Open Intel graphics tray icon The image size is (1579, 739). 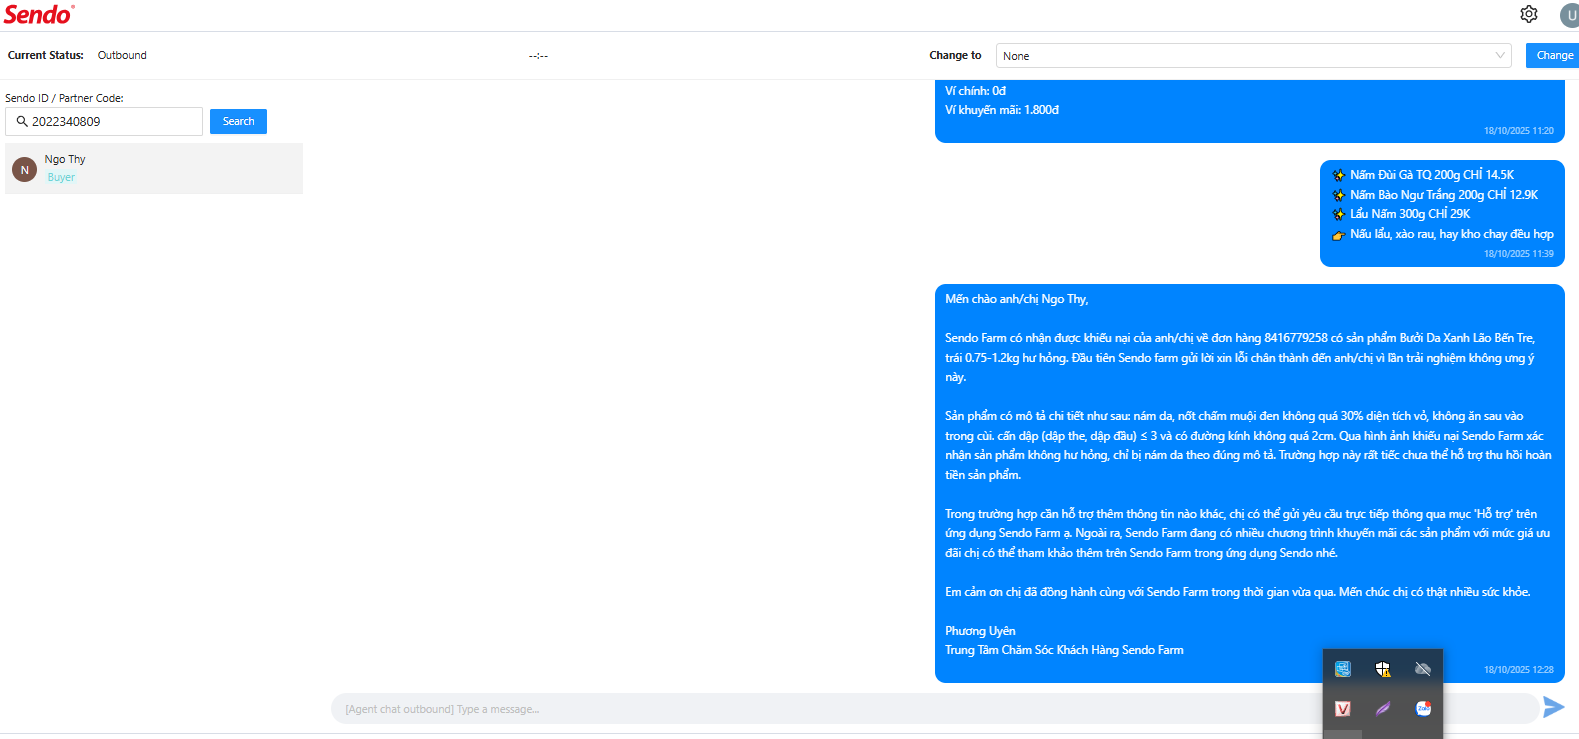(1343, 669)
